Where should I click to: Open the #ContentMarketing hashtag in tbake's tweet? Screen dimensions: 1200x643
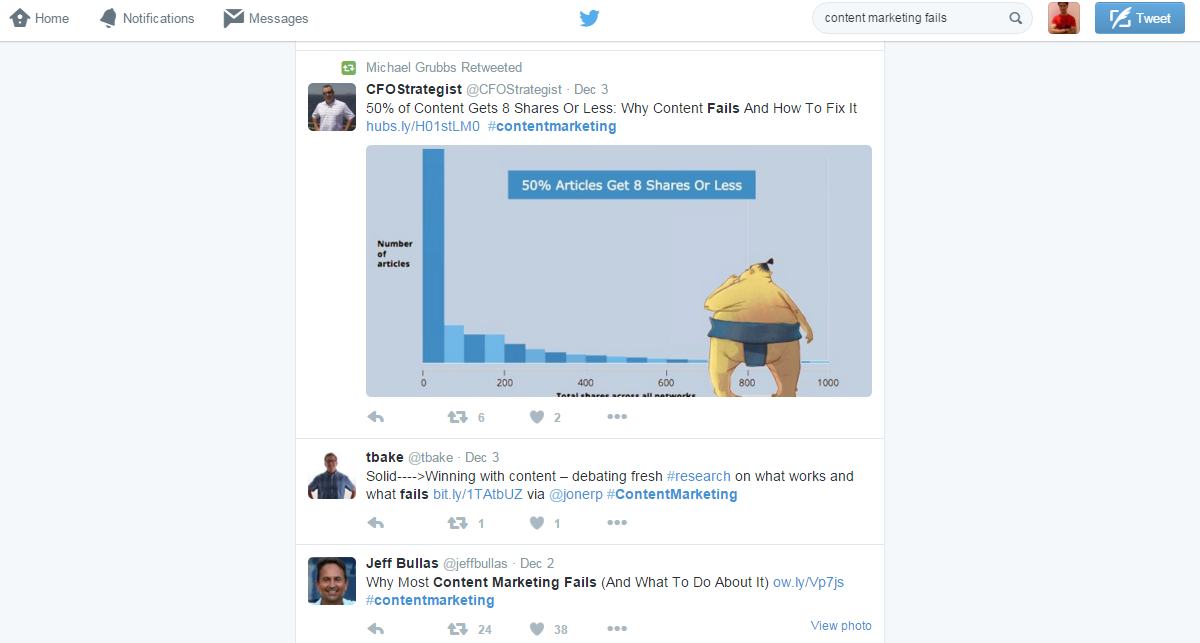(672, 494)
